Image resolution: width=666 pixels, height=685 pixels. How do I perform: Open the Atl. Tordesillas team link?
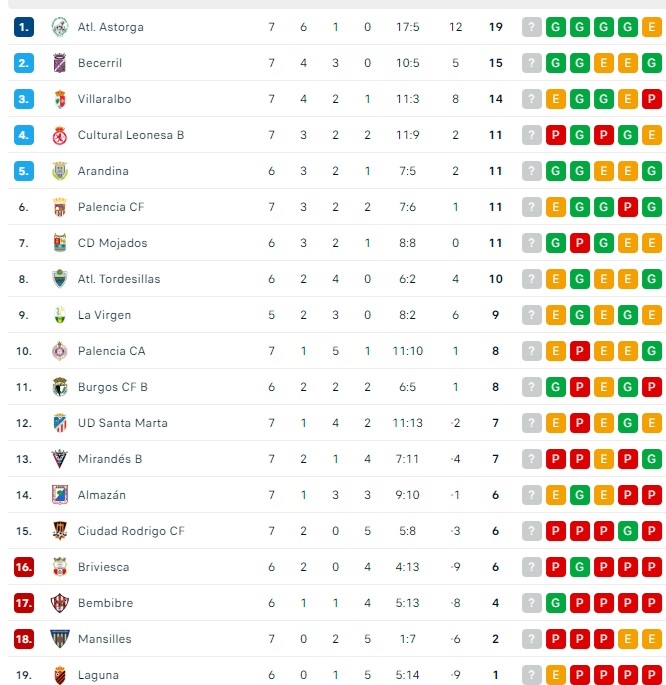[119, 279]
